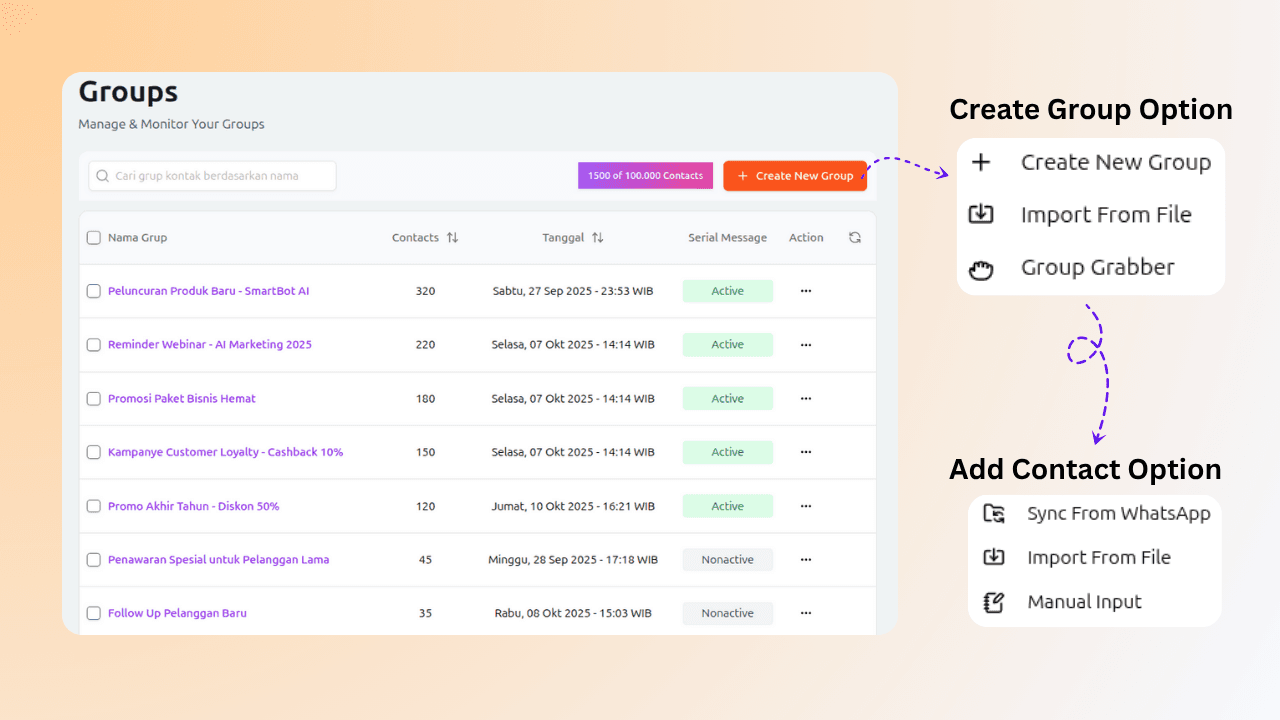Viewport: 1280px width, 720px height.
Task: Open the Promosi Paket Bisnis Hemat group link
Action: point(182,399)
